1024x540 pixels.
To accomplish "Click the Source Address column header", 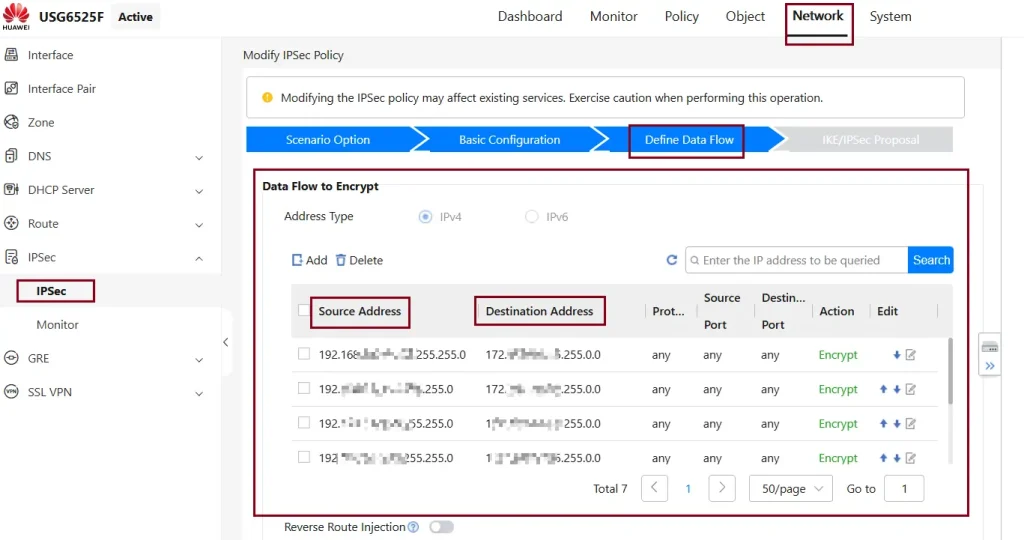I will (x=360, y=311).
